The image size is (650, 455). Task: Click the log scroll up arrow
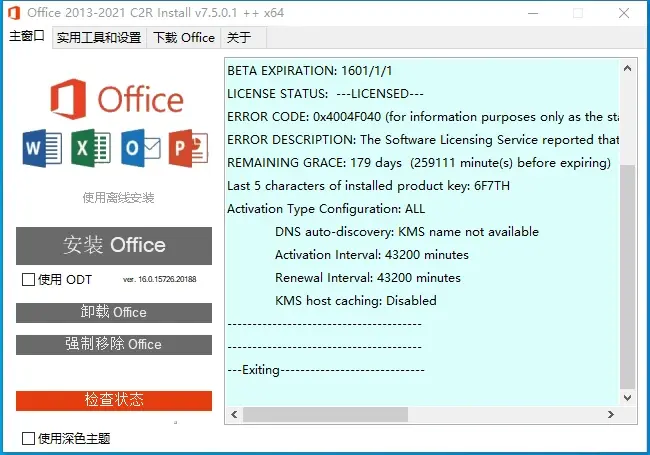tap(628, 68)
